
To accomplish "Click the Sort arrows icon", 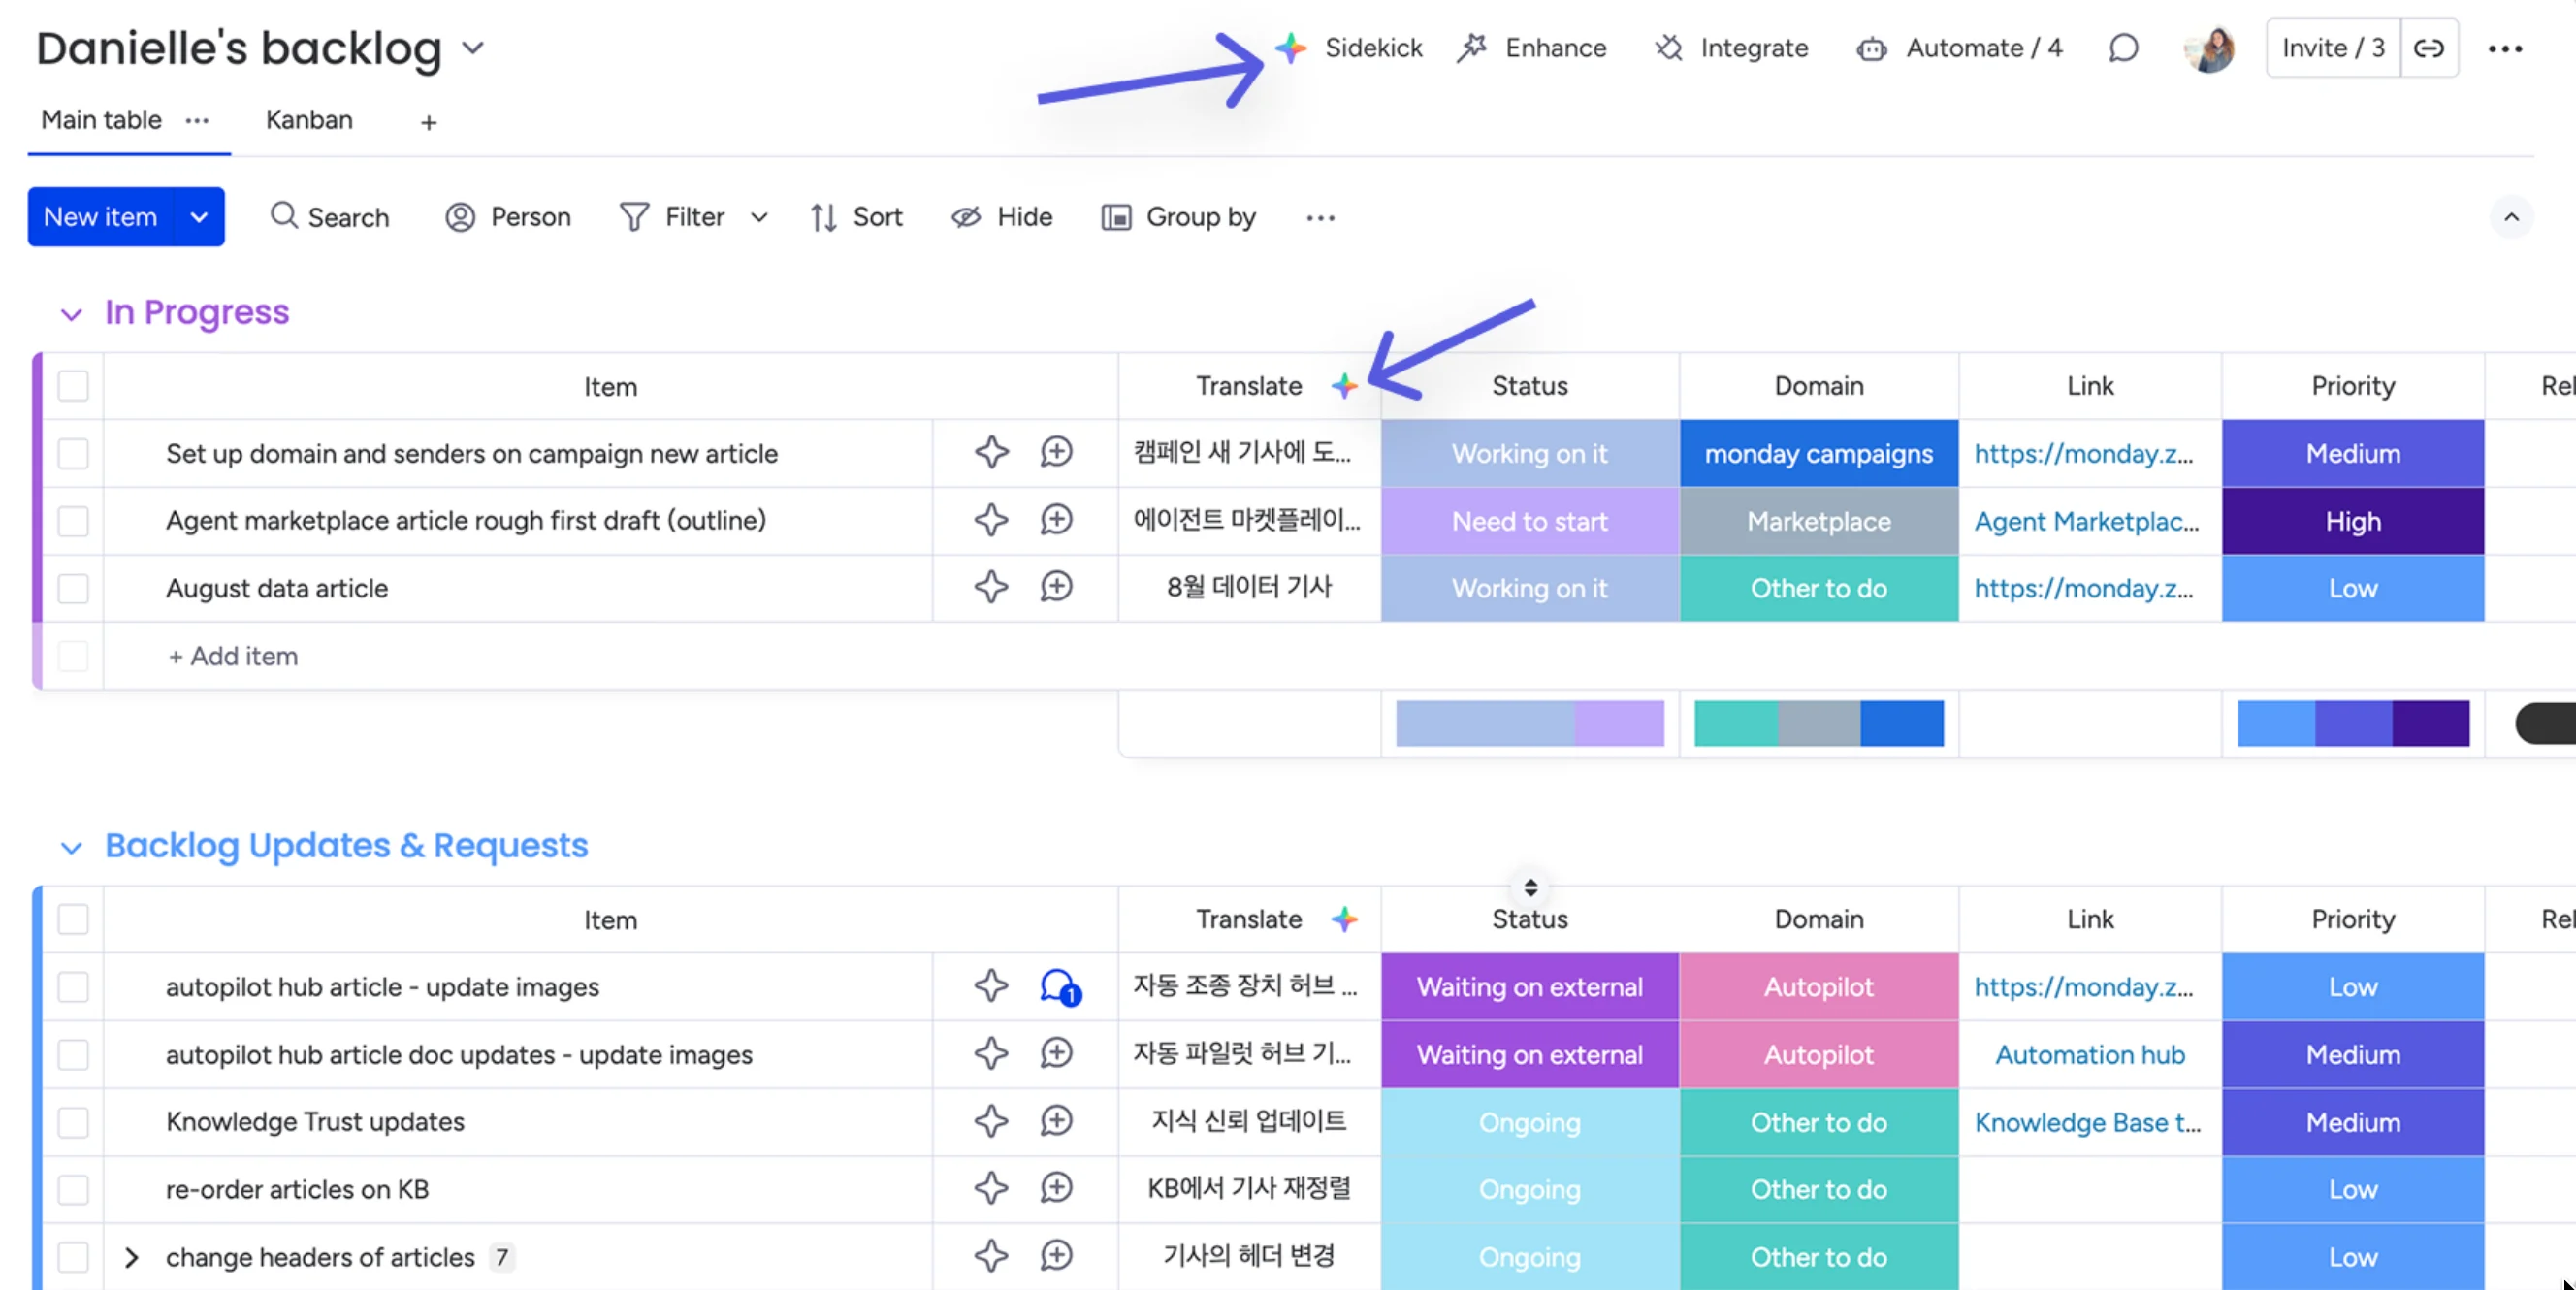I will 823,217.
